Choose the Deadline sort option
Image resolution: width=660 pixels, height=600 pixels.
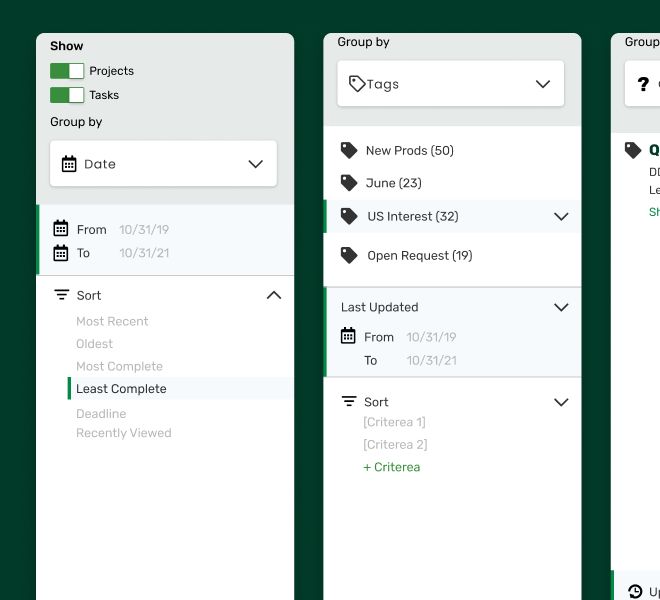click(x=101, y=413)
